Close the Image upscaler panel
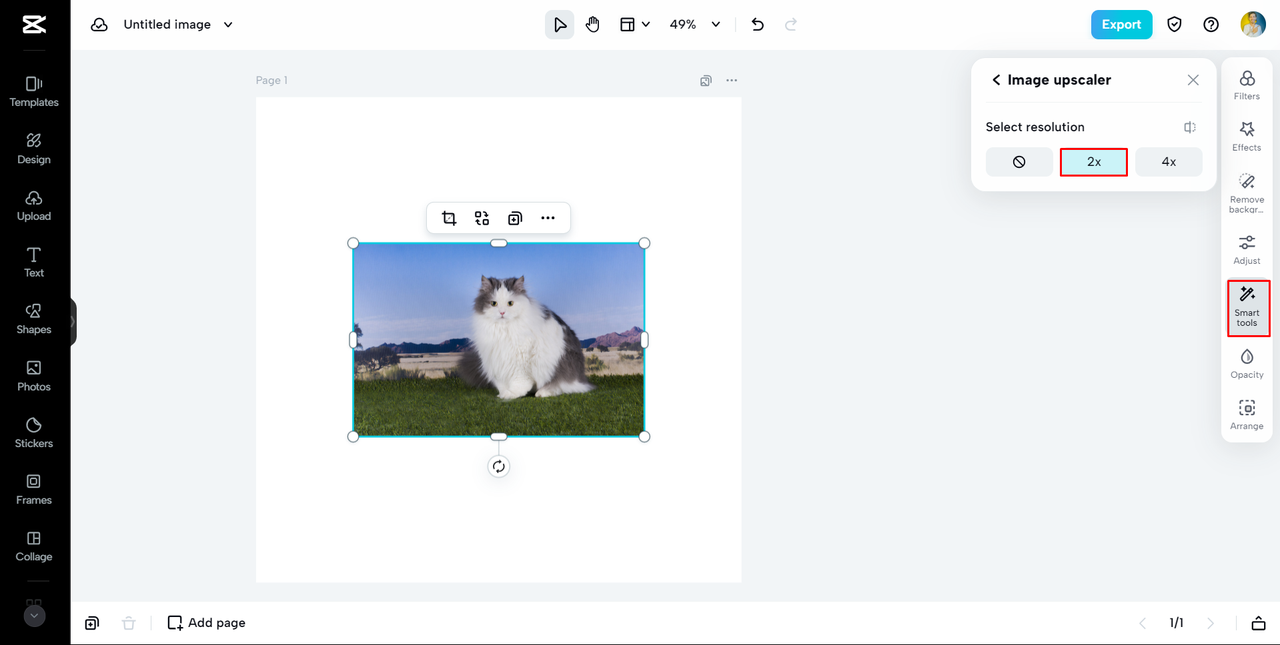This screenshot has width=1280, height=645. click(1193, 80)
